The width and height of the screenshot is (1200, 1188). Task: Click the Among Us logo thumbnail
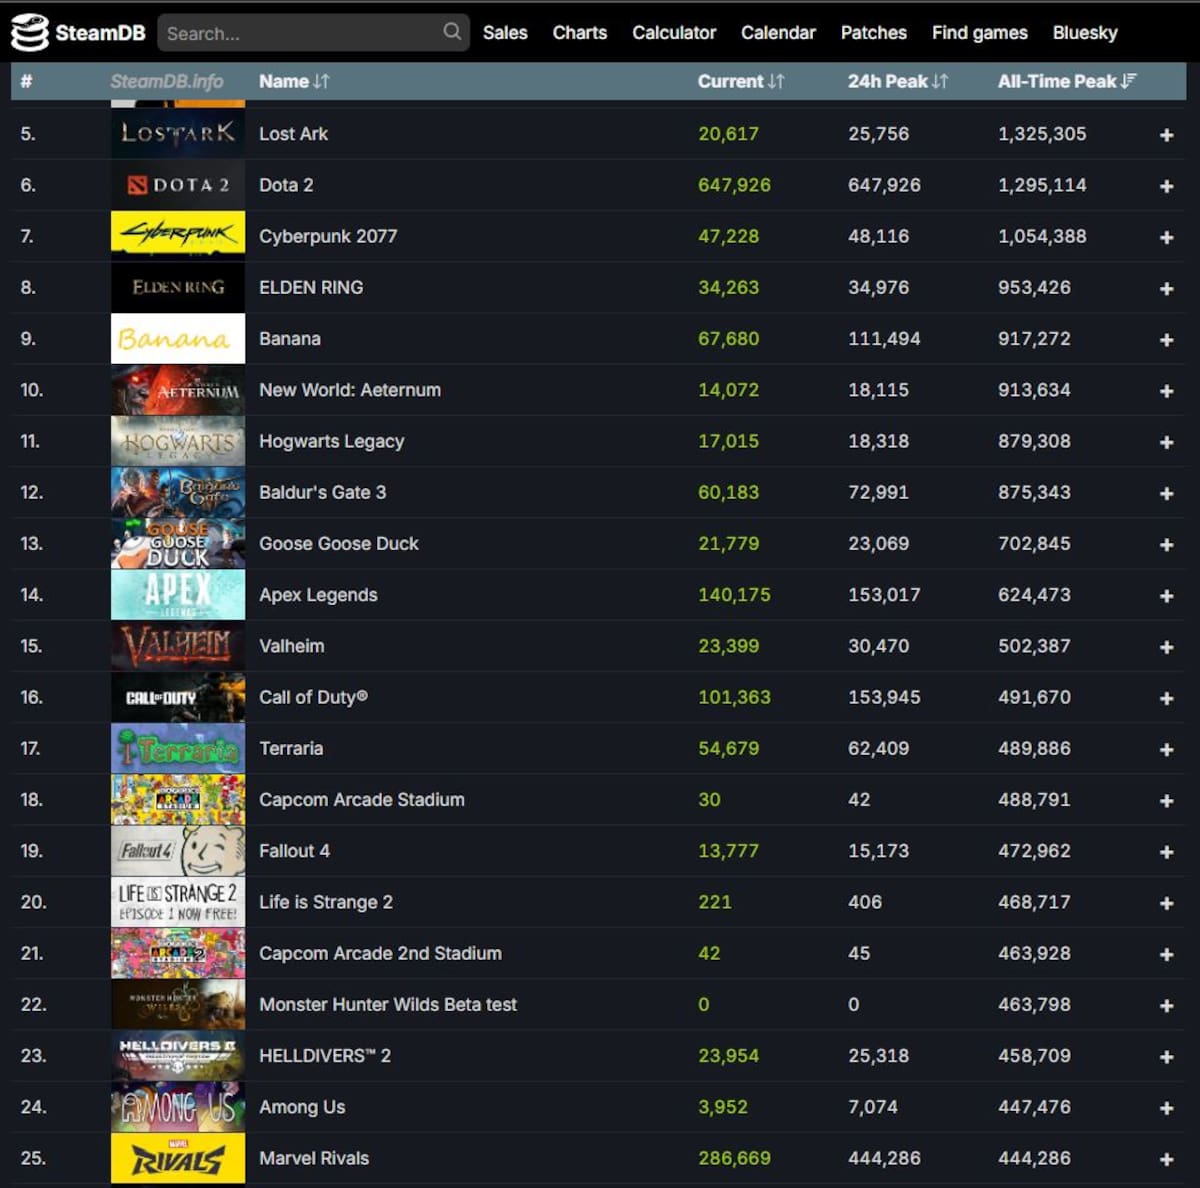tap(178, 1107)
